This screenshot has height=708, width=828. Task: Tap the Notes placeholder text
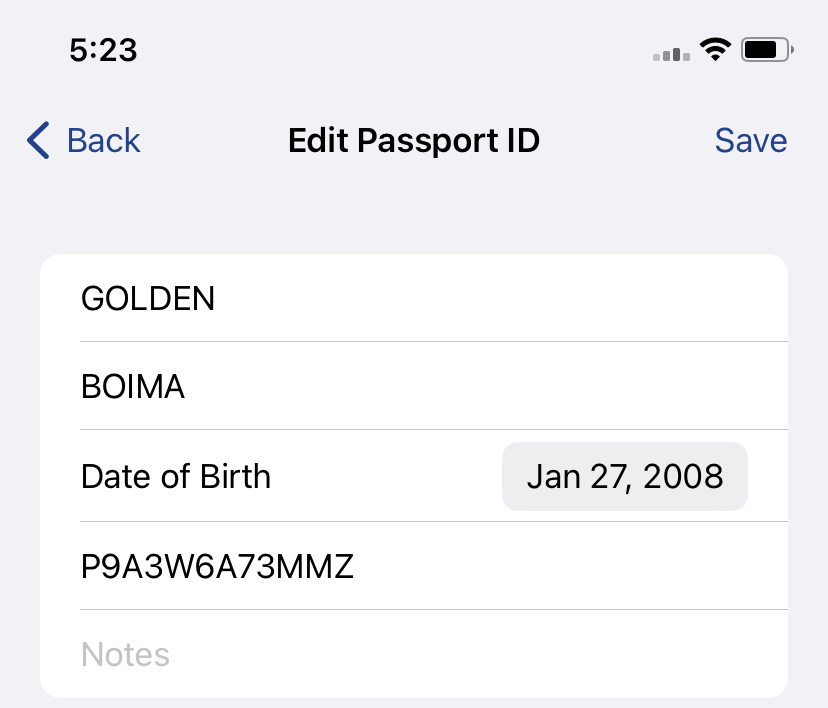[125, 654]
